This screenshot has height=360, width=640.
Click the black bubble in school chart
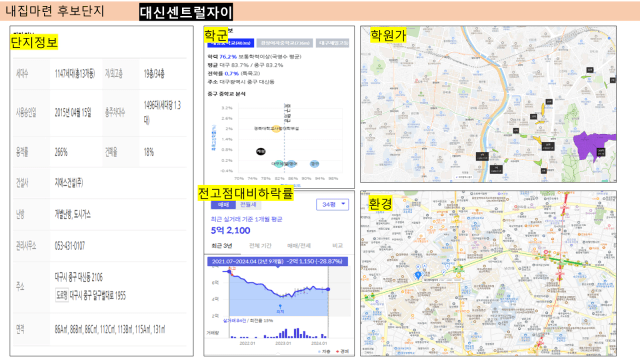coord(261,151)
